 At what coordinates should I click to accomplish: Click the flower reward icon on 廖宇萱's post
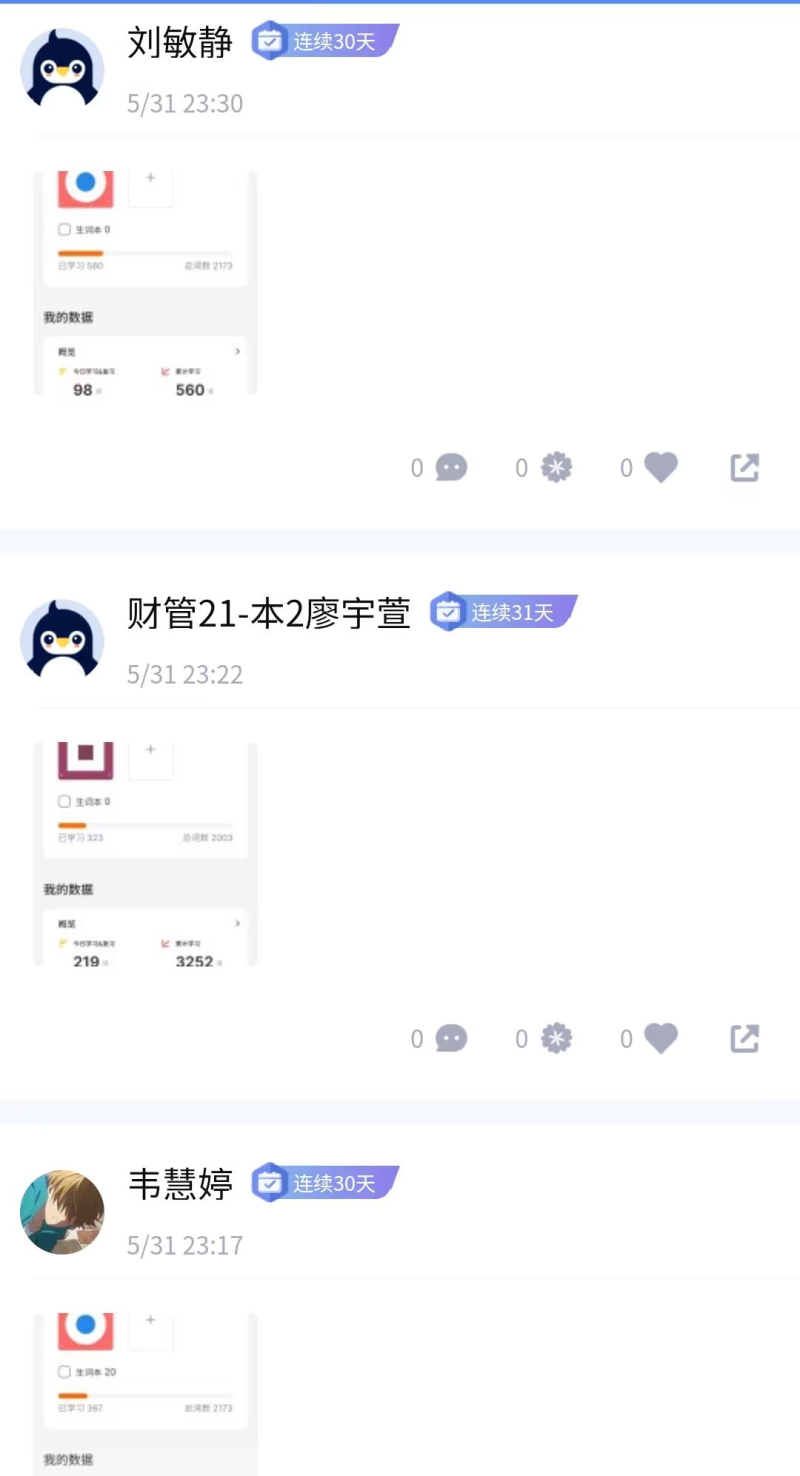[x=556, y=1039]
